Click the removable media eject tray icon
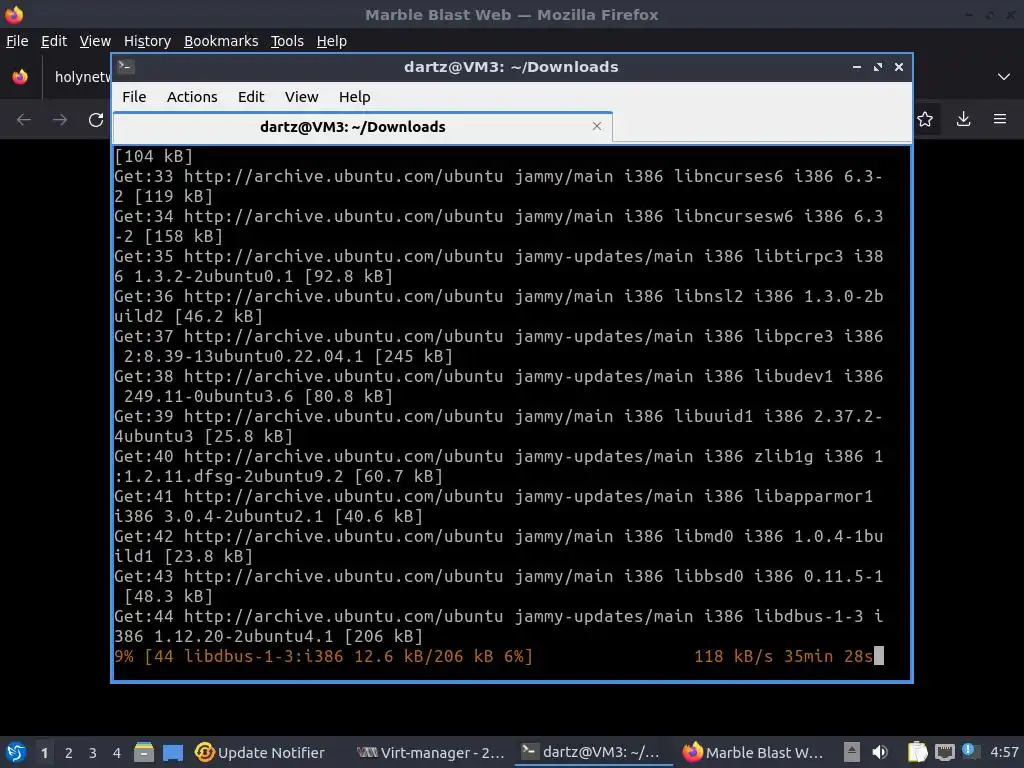Viewport: 1024px width, 768px height. click(x=852, y=752)
